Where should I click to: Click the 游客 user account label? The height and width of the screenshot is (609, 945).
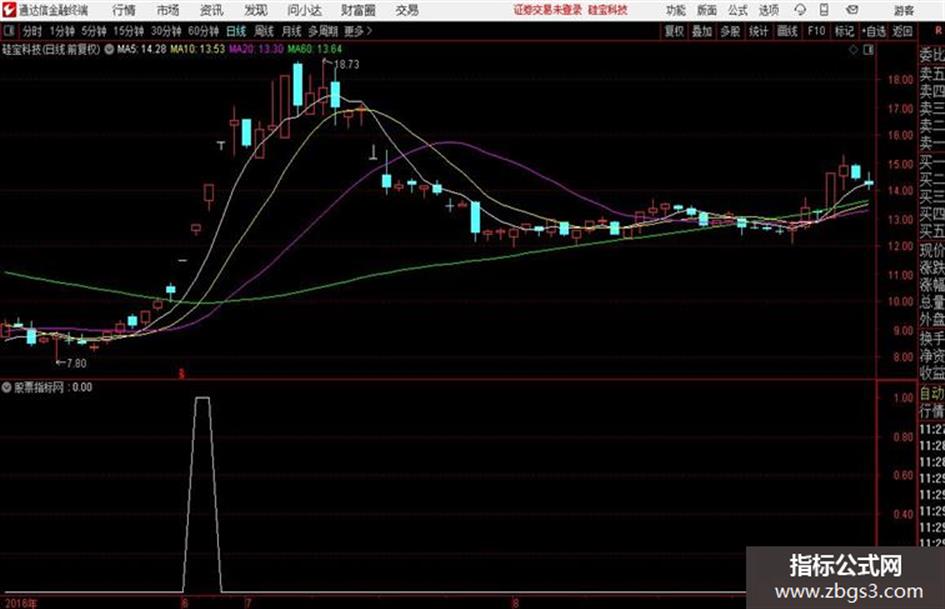[x=903, y=10]
